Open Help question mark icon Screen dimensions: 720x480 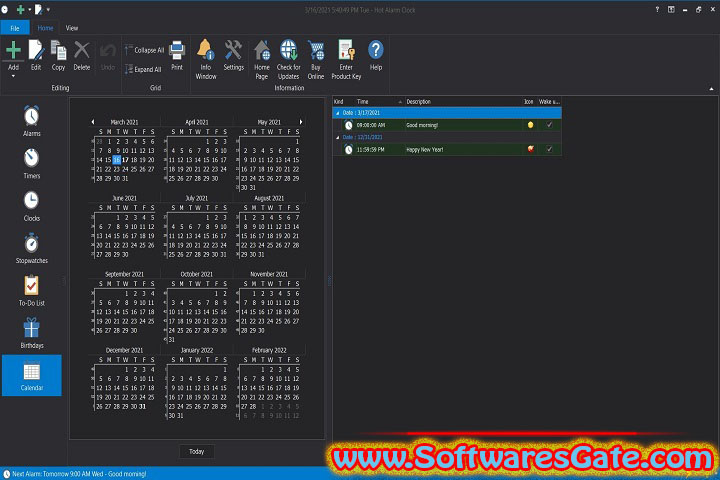[x=376, y=50]
